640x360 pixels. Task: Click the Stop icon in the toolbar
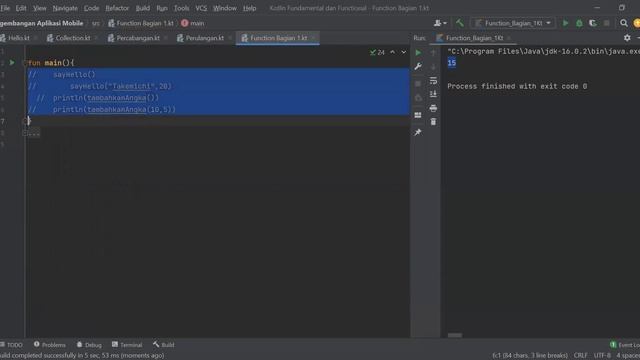click(607, 23)
